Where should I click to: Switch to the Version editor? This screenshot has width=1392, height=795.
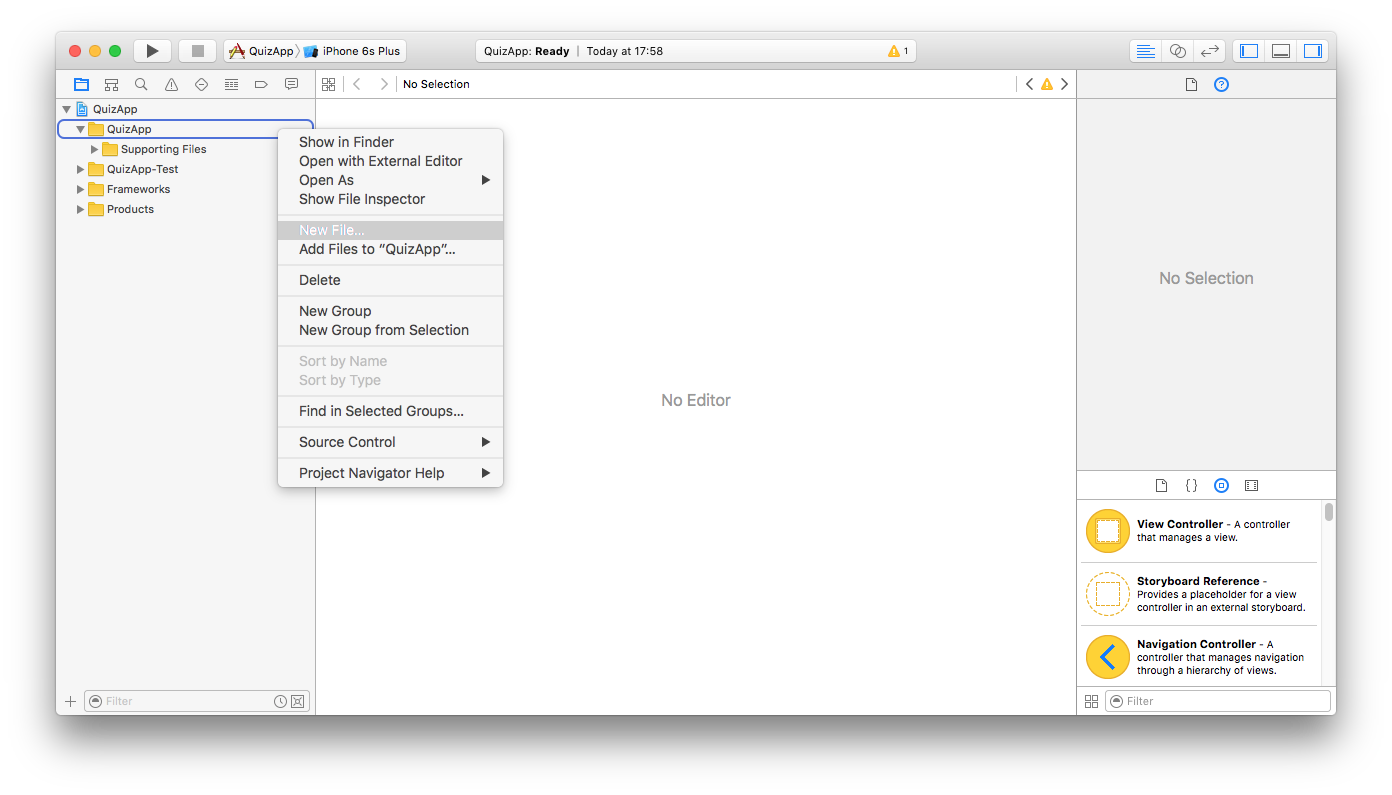point(1210,51)
